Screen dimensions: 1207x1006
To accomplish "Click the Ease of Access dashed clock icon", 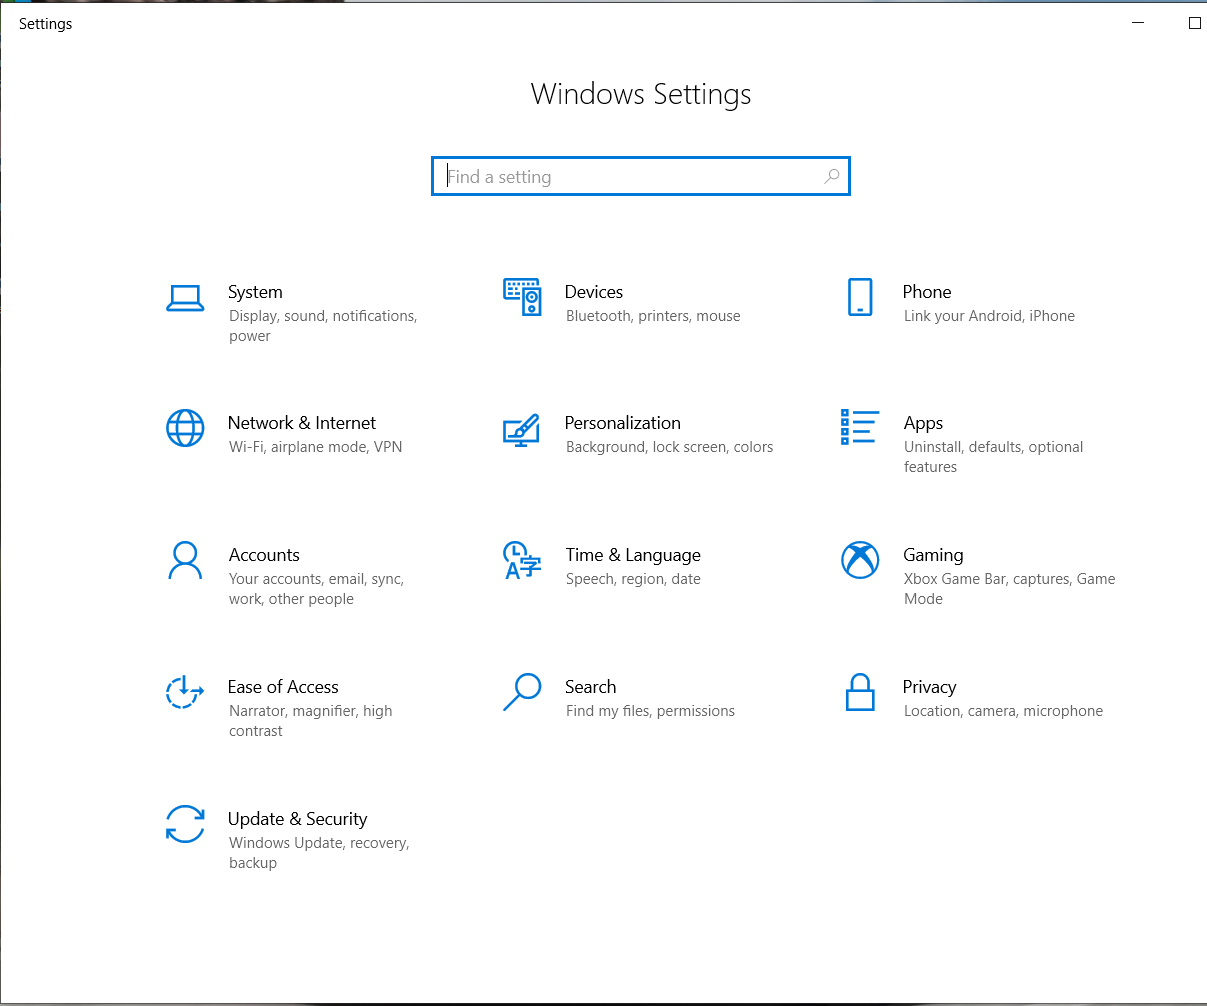I will 185,692.
